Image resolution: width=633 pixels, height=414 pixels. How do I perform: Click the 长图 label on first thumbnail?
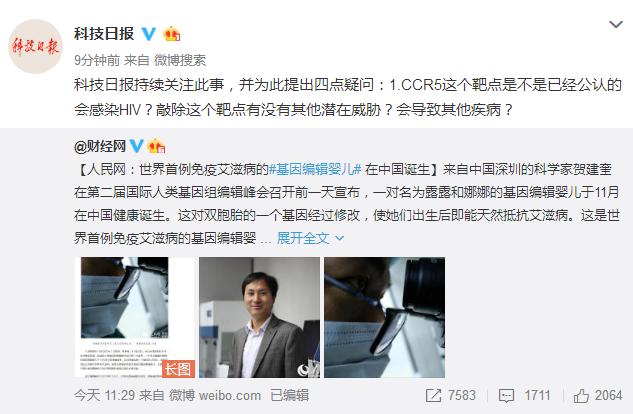point(178,369)
